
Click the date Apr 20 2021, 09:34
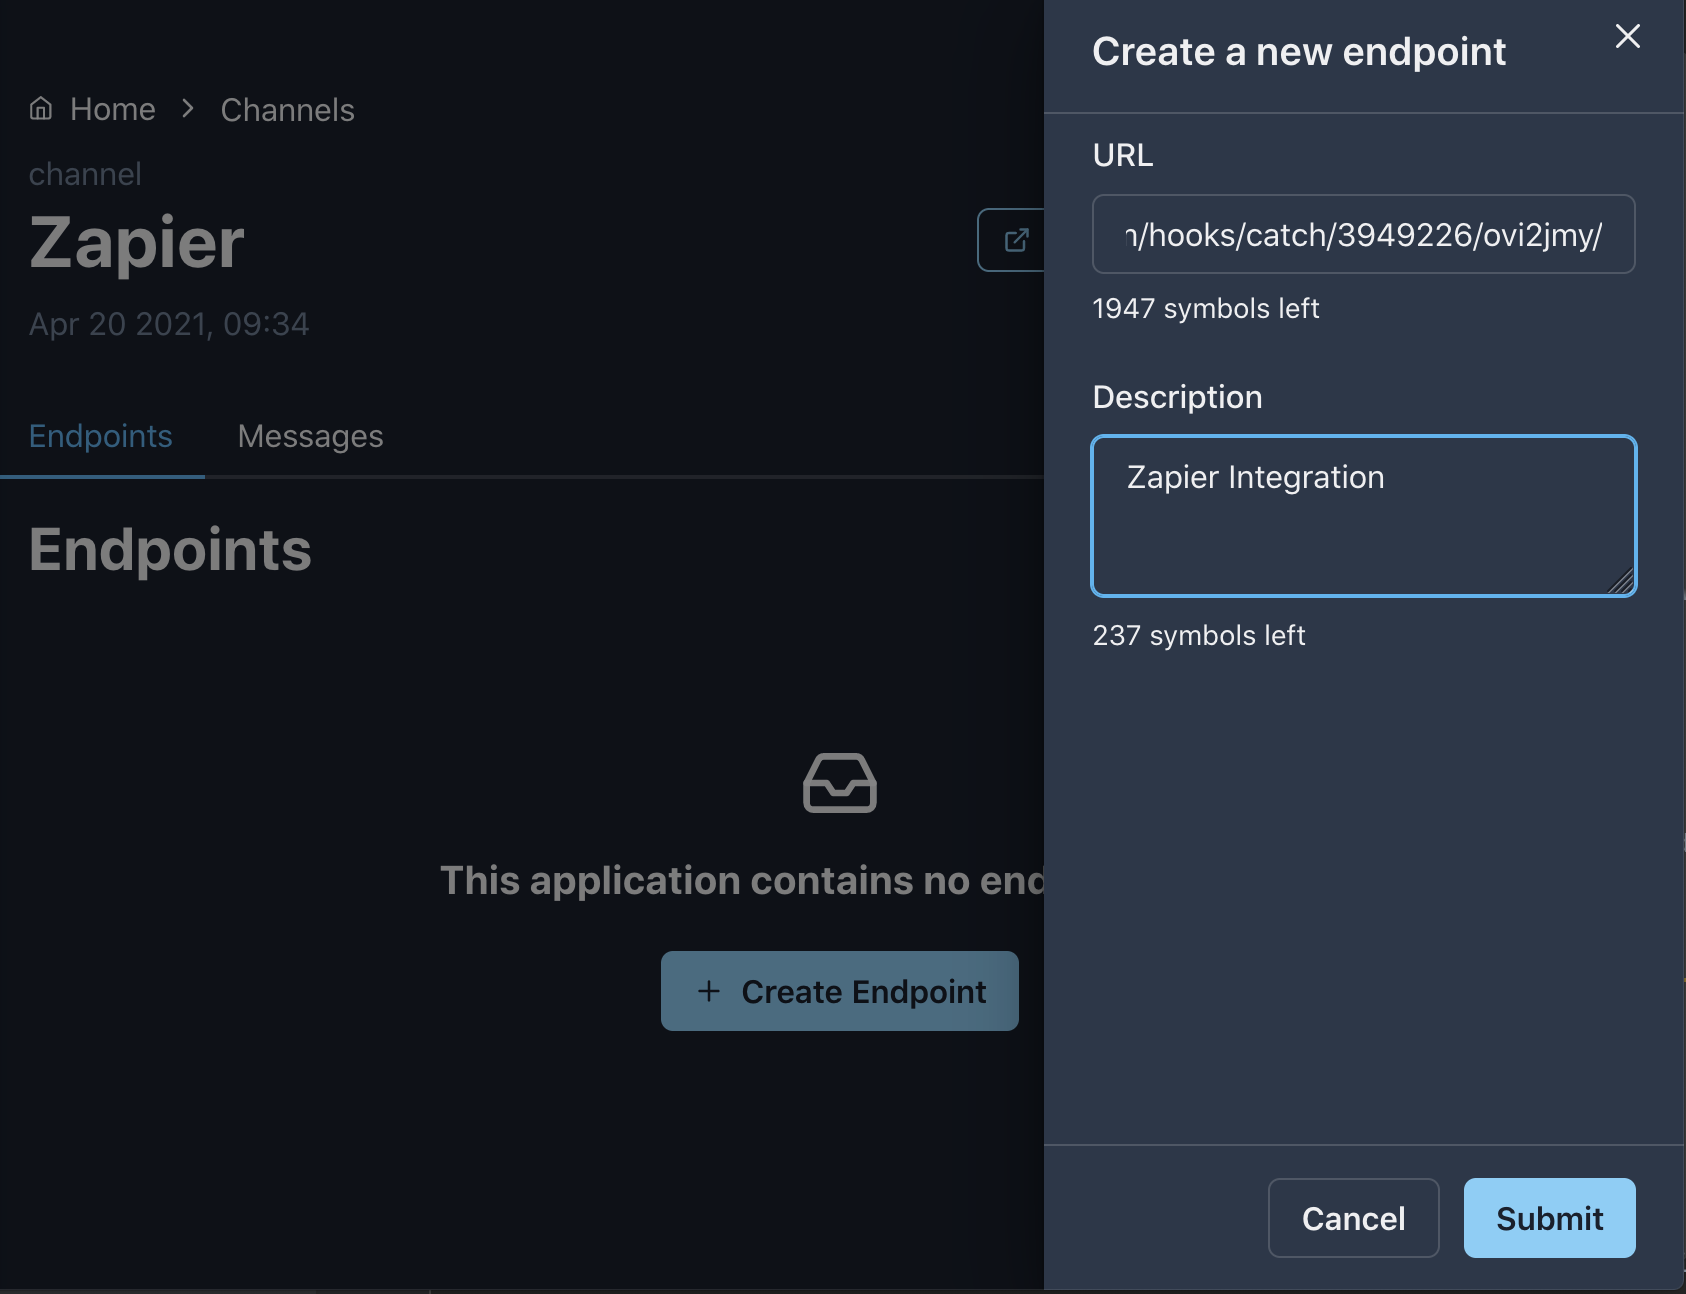point(169,324)
